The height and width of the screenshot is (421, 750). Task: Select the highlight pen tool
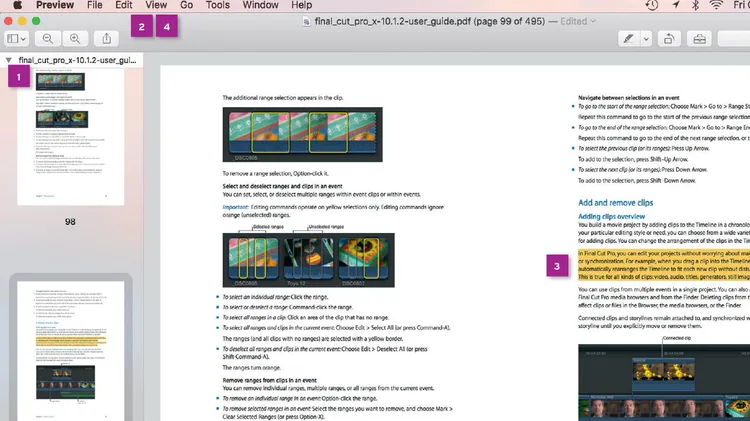[629, 39]
